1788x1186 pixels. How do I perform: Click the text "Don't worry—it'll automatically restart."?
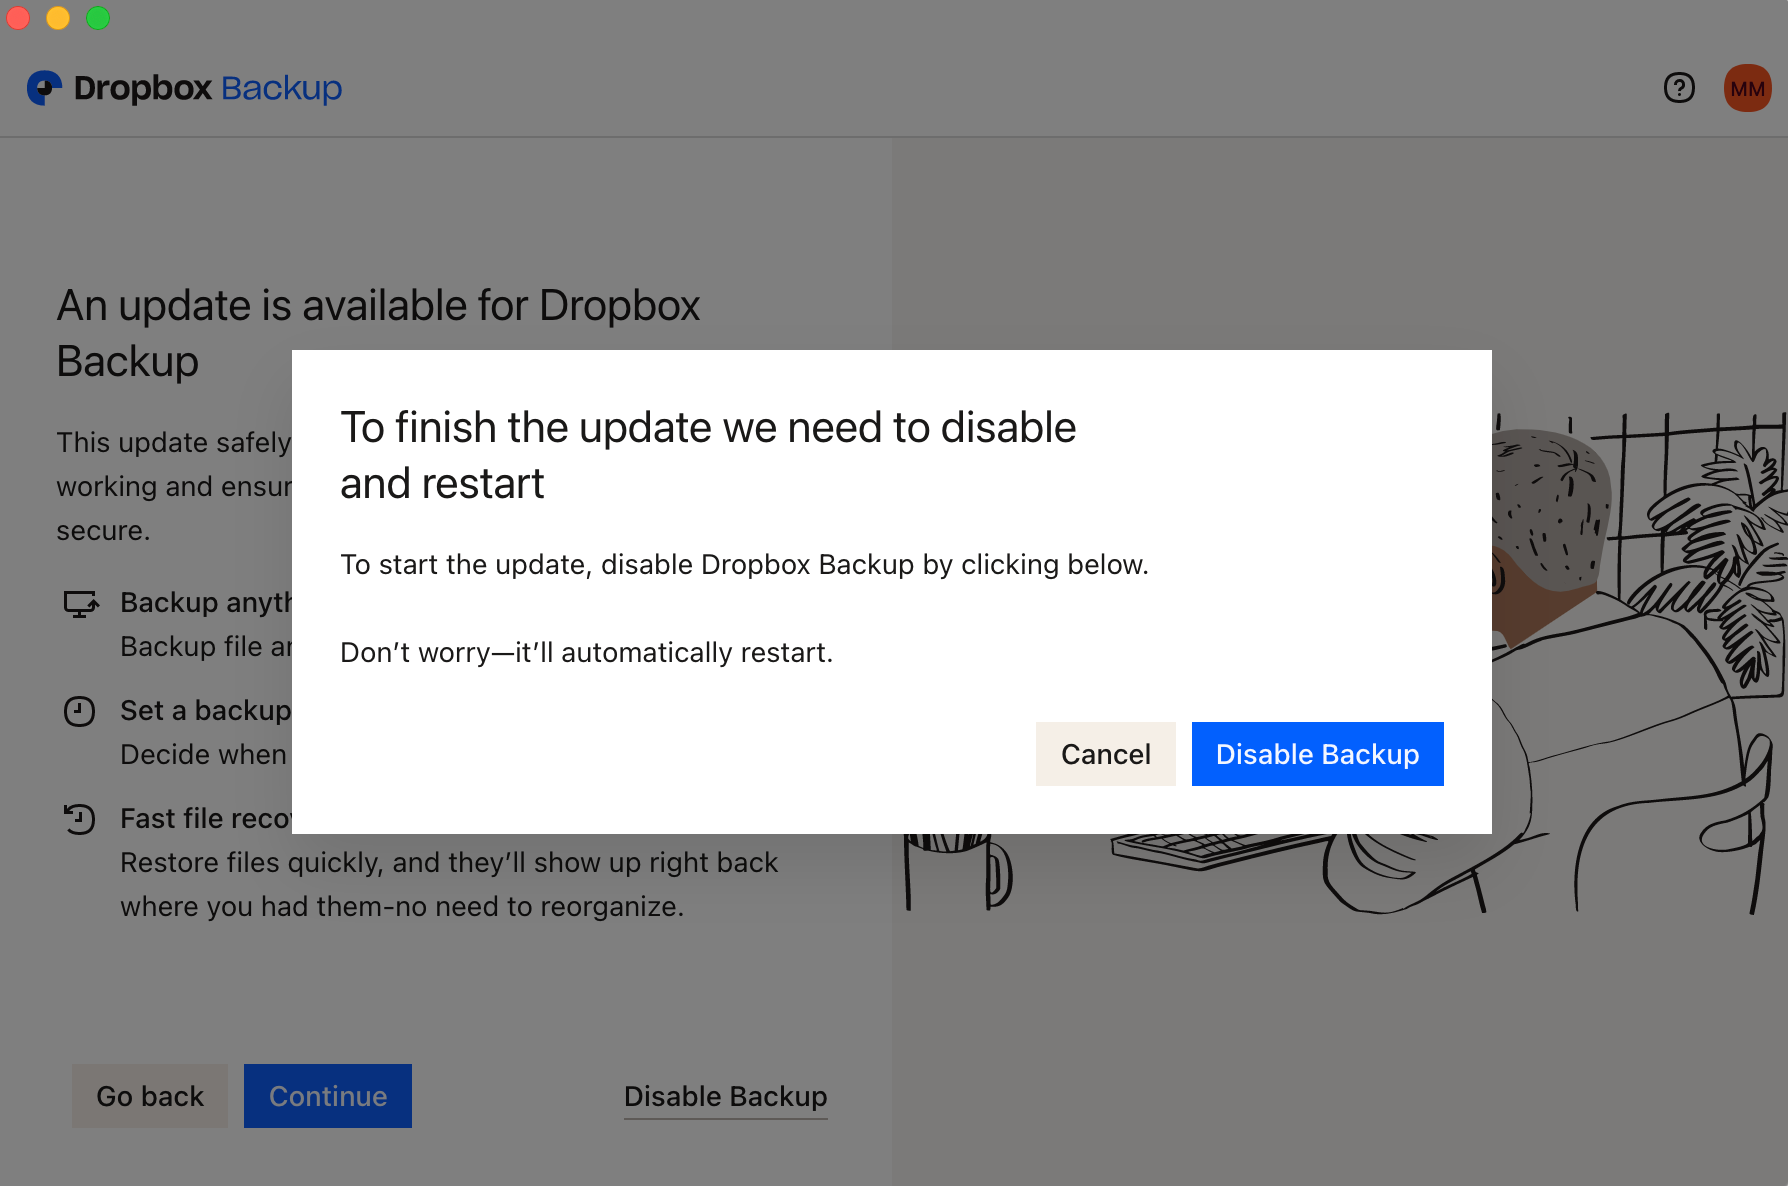point(586,653)
